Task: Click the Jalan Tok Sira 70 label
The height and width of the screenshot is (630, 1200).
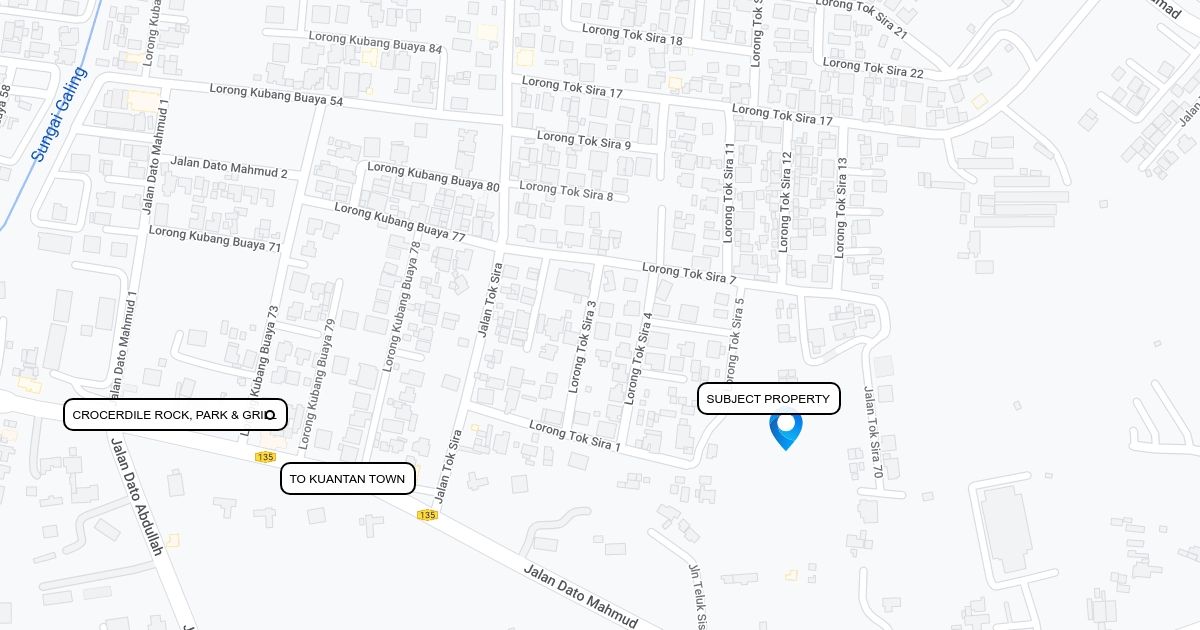Action: [872, 431]
